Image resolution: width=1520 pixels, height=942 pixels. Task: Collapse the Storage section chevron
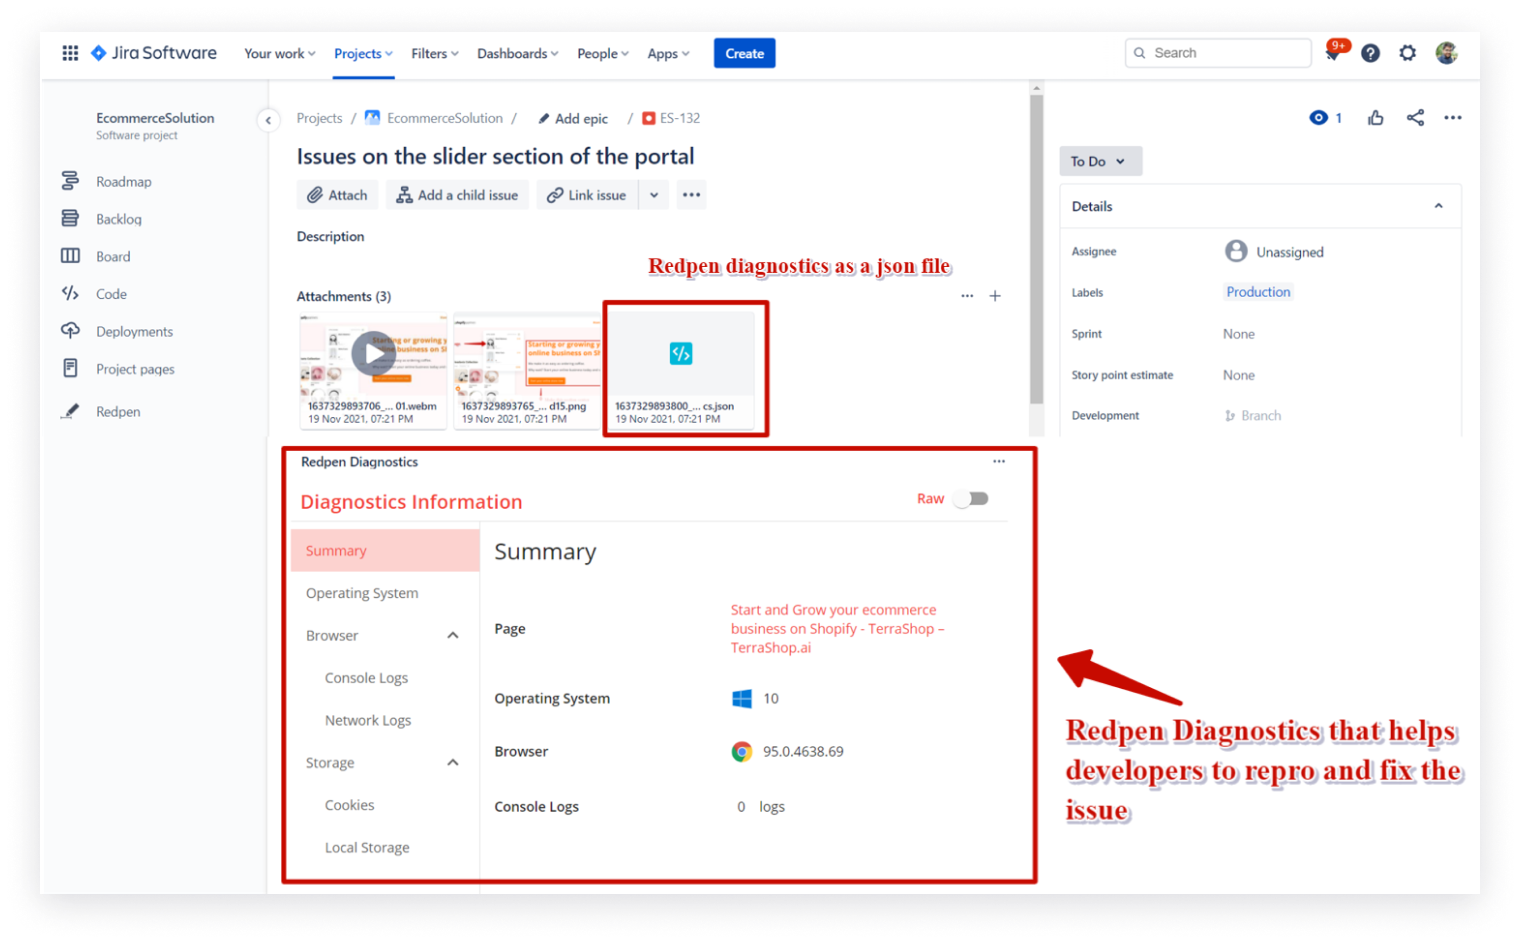pyautogui.click(x=453, y=763)
